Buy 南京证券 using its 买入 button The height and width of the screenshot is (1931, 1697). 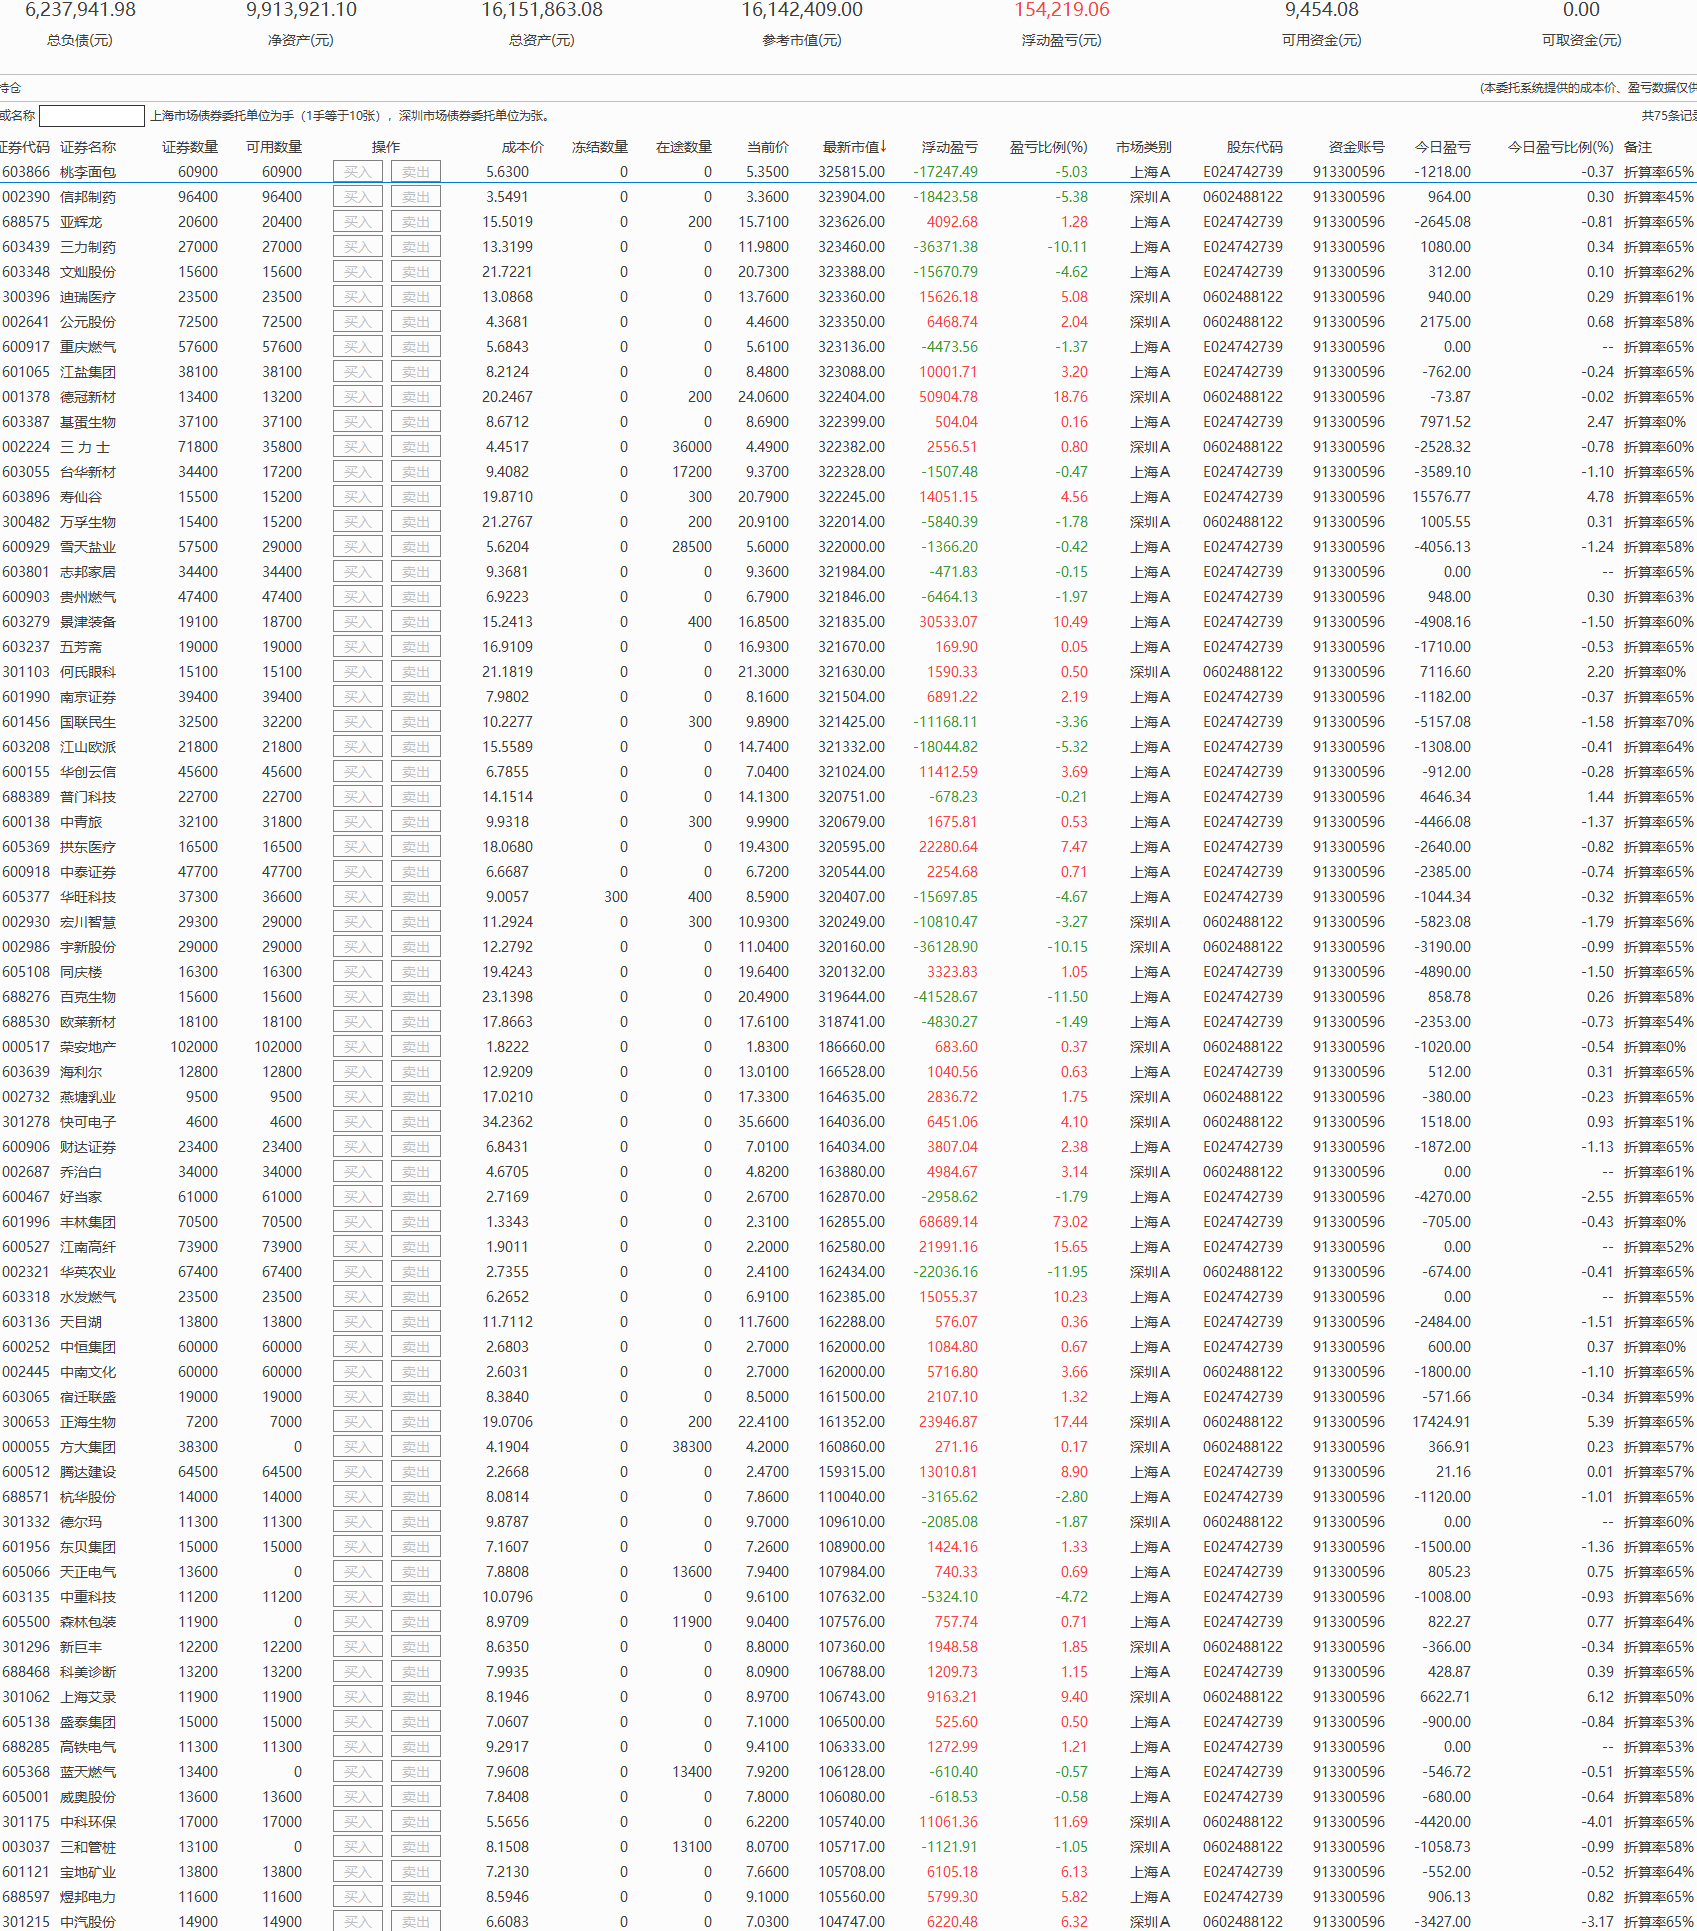click(357, 697)
